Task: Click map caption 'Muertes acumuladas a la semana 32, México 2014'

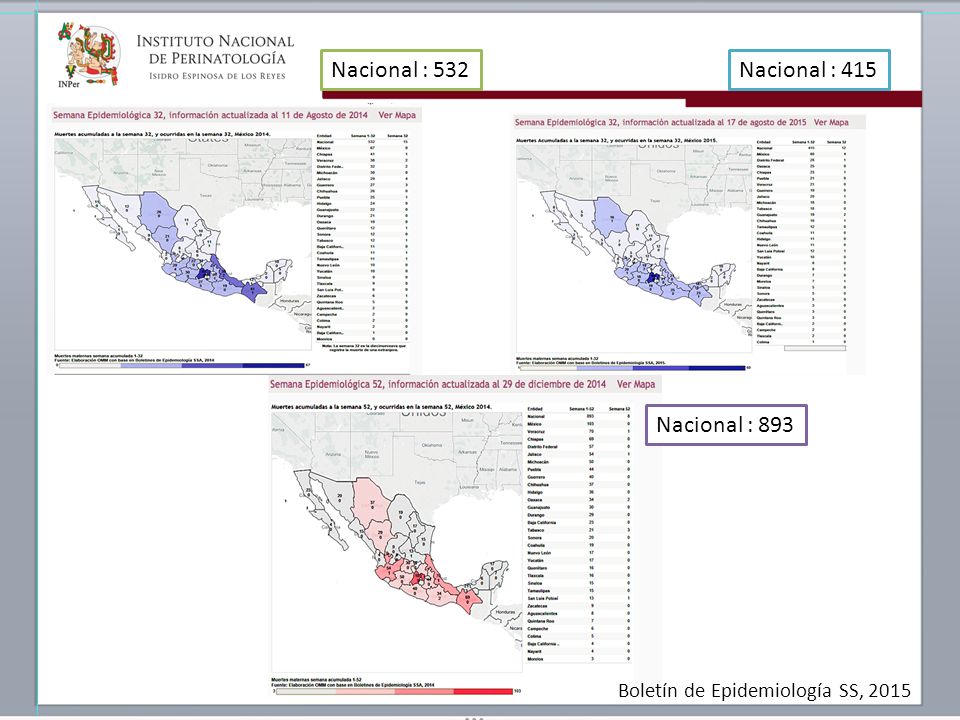Action: click(x=162, y=133)
